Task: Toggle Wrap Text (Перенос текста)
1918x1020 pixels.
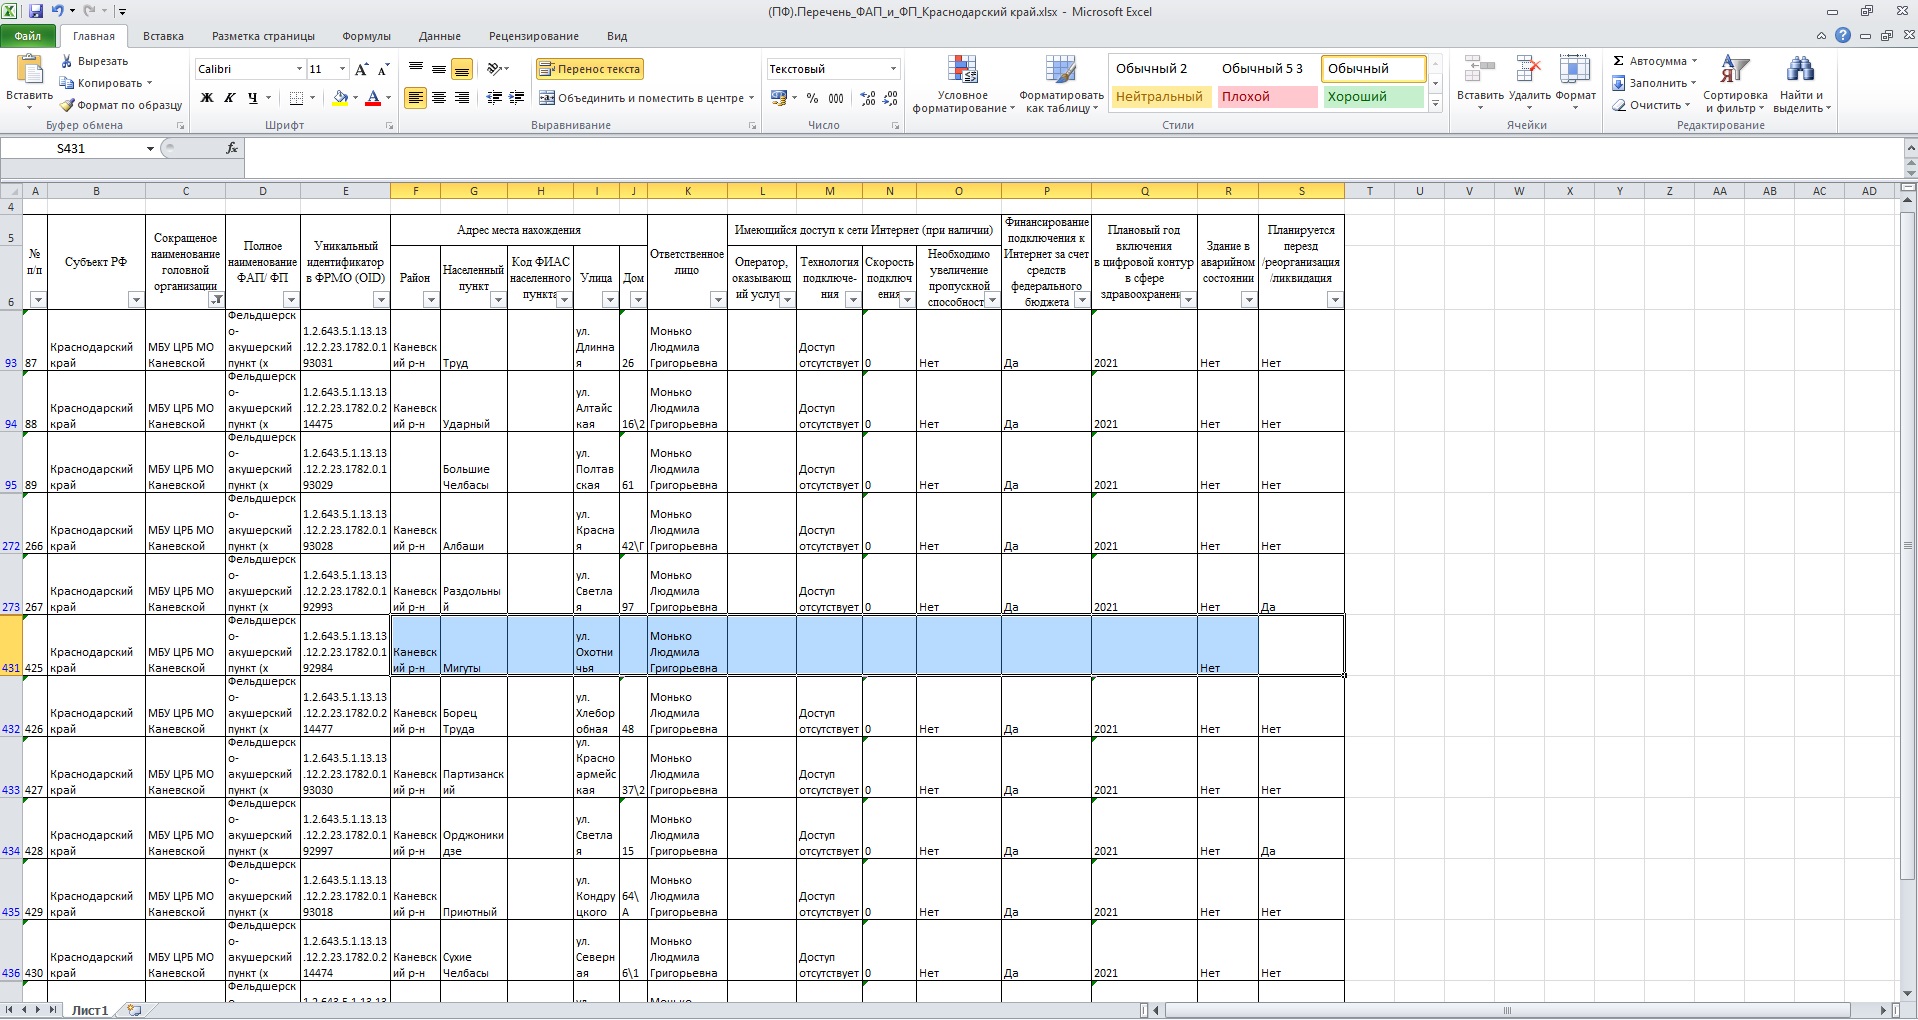Action: (590, 69)
